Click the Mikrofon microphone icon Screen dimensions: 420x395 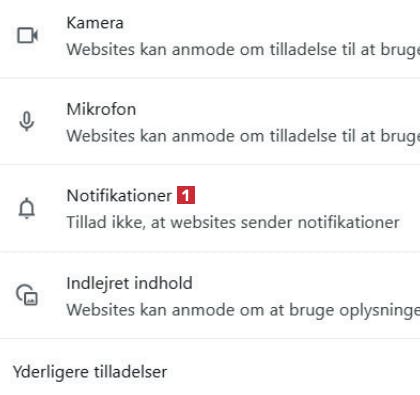coord(27,122)
